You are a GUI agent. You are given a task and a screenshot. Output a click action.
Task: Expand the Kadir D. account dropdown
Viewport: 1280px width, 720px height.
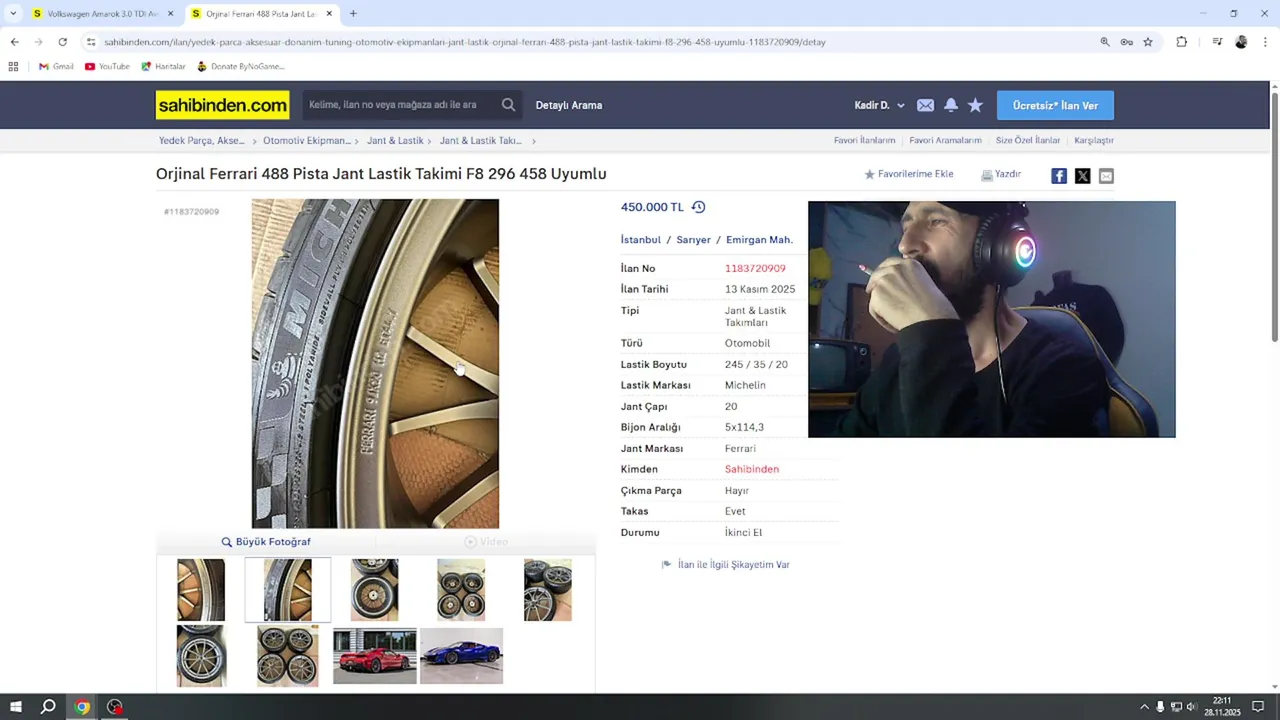click(879, 105)
